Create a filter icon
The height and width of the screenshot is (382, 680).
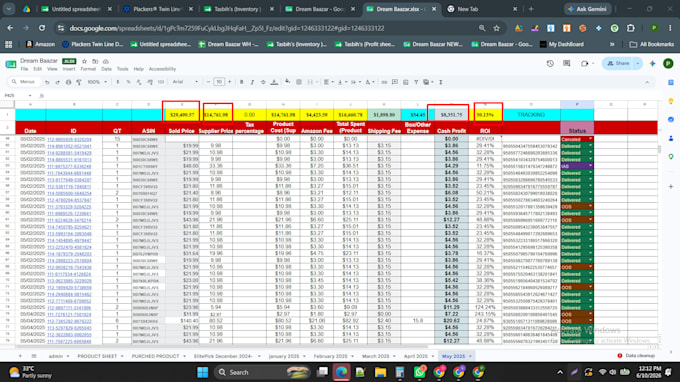pyautogui.click(x=416, y=82)
